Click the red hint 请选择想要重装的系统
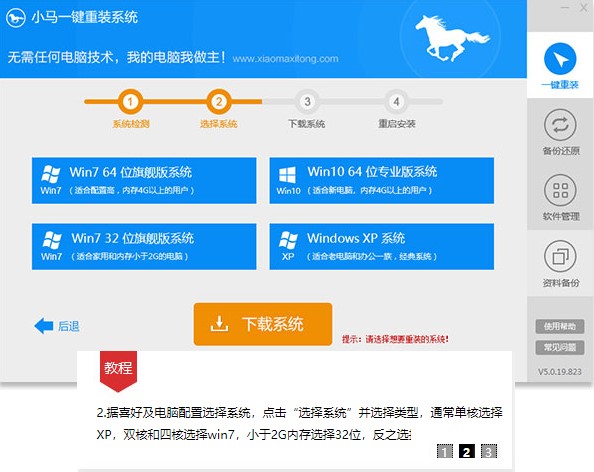This screenshot has width=594, height=472. (x=395, y=339)
